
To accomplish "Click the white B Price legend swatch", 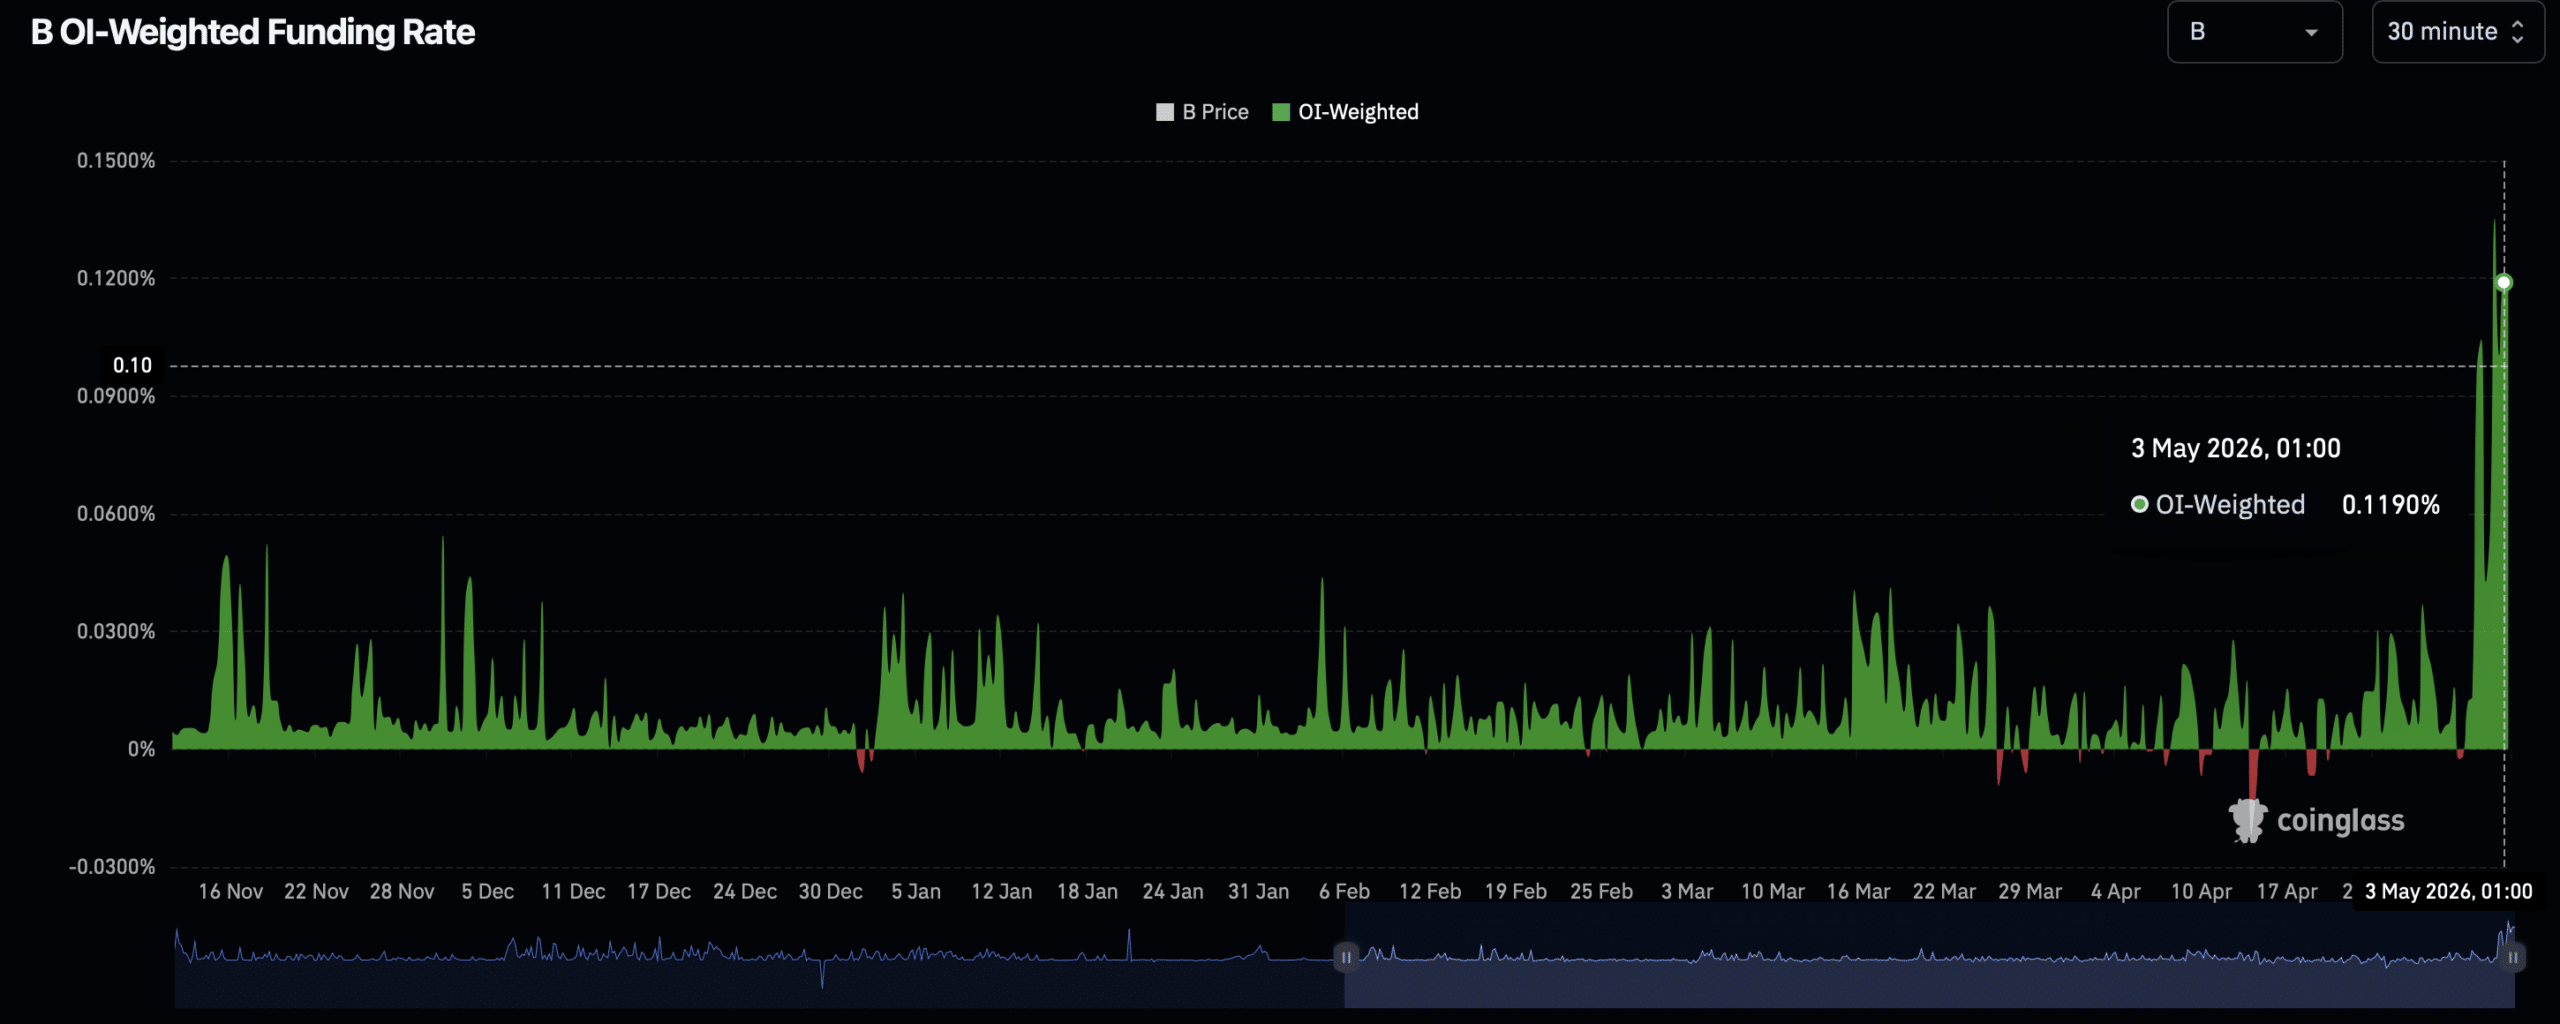I will pyautogui.click(x=1165, y=112).
